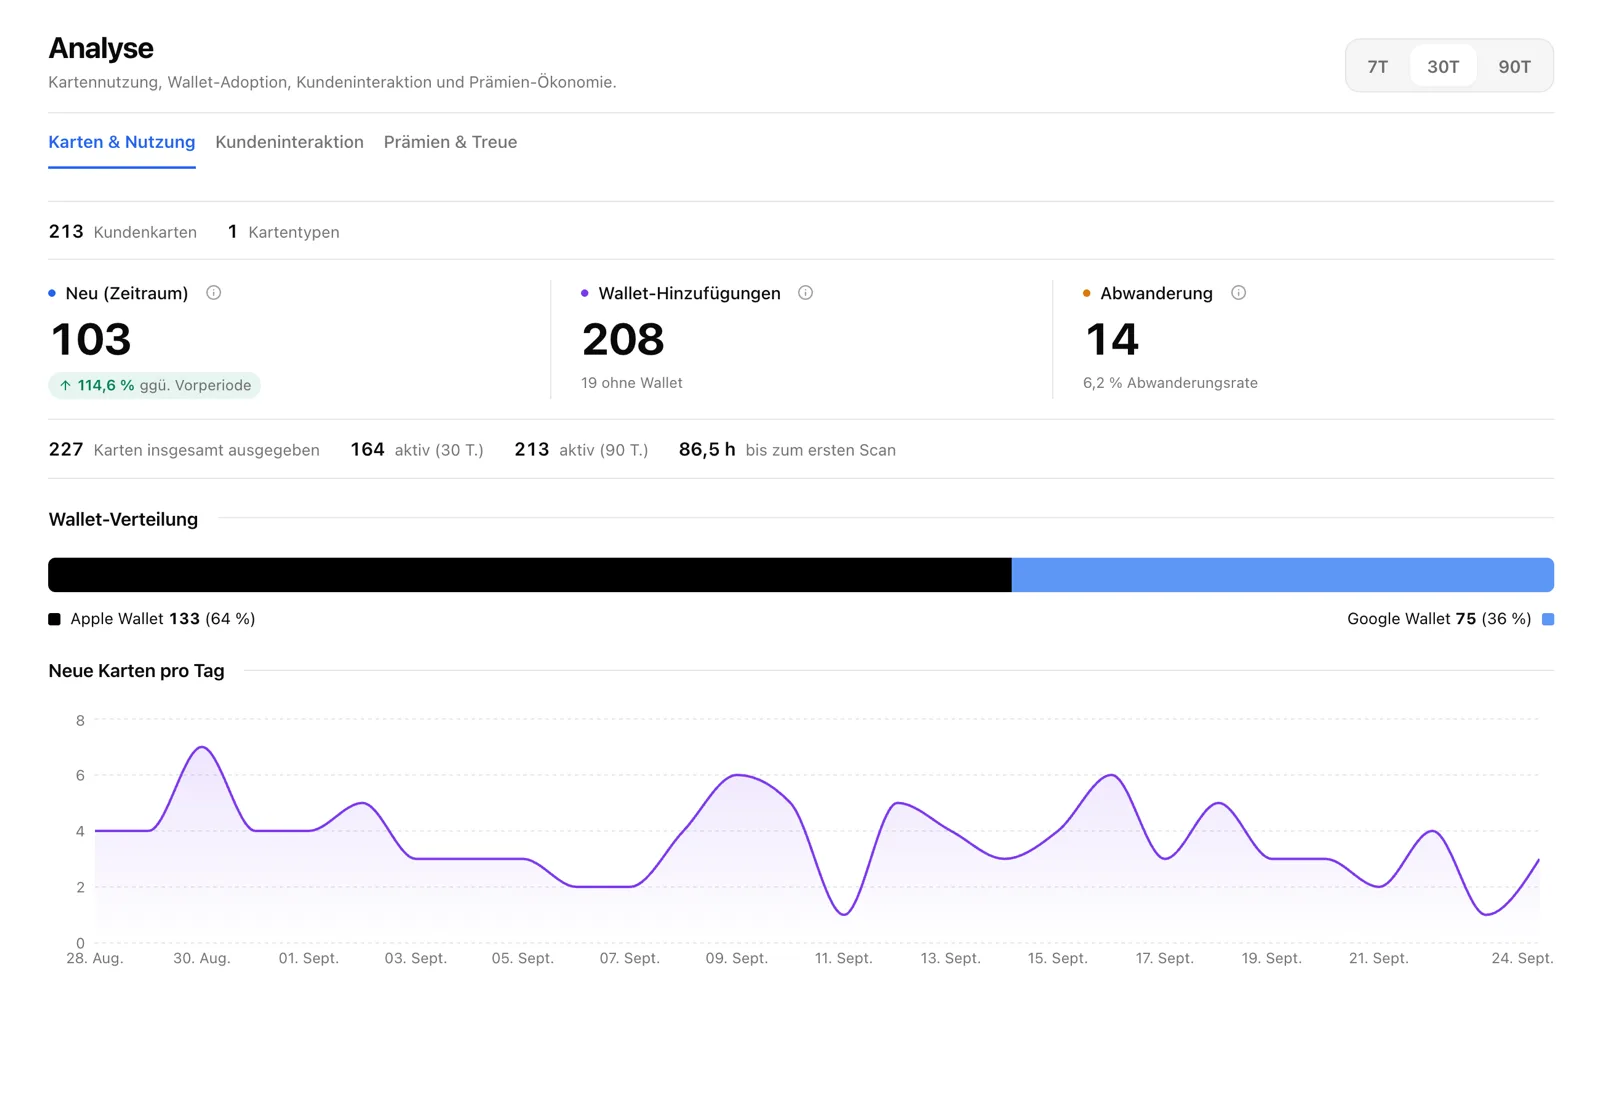Viewport: 1600px width, 1108px height.
Task: Click info icon next to Neu (Zeitraum)
Action: (213, 293)
